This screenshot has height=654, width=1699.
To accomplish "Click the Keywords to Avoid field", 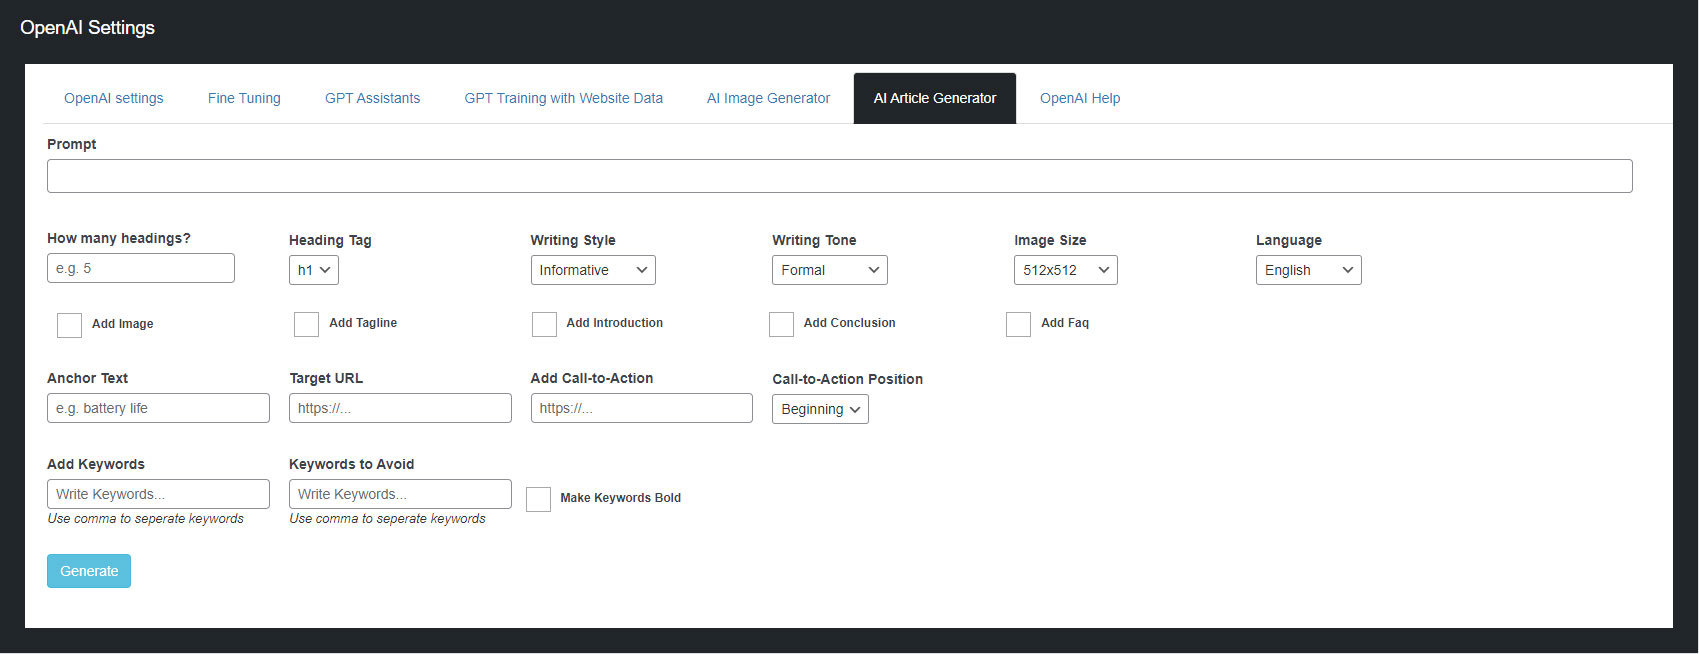I will [400, 494].
